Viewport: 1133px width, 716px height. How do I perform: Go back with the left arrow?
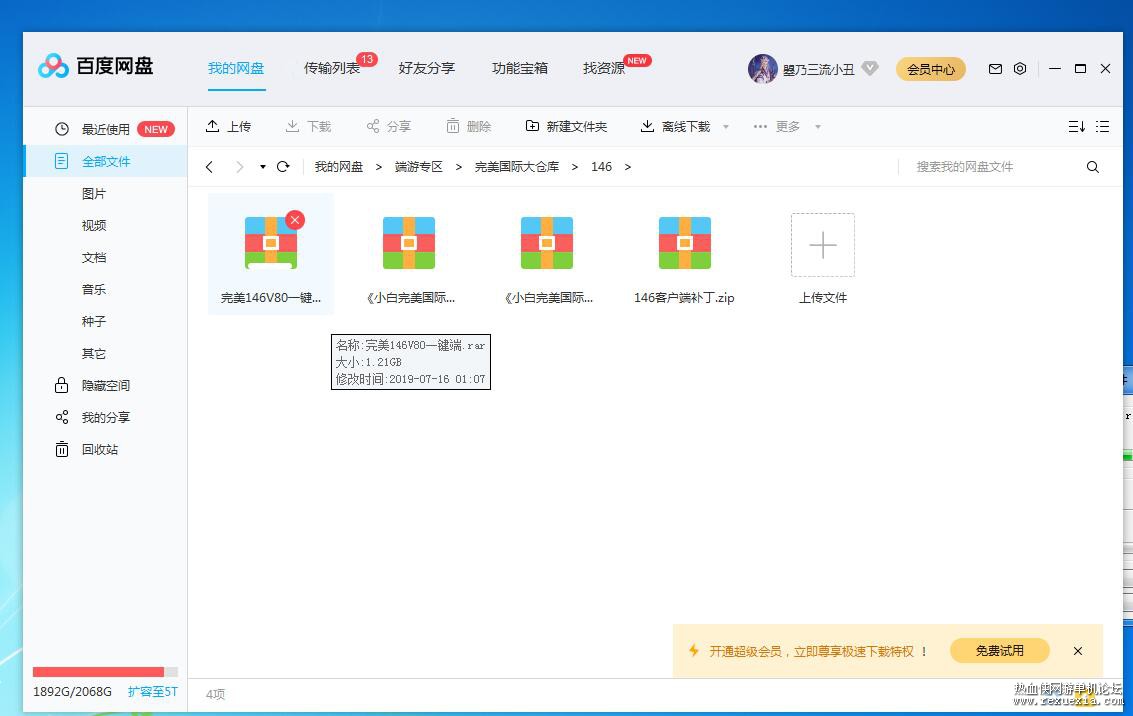tap(210, 167)
